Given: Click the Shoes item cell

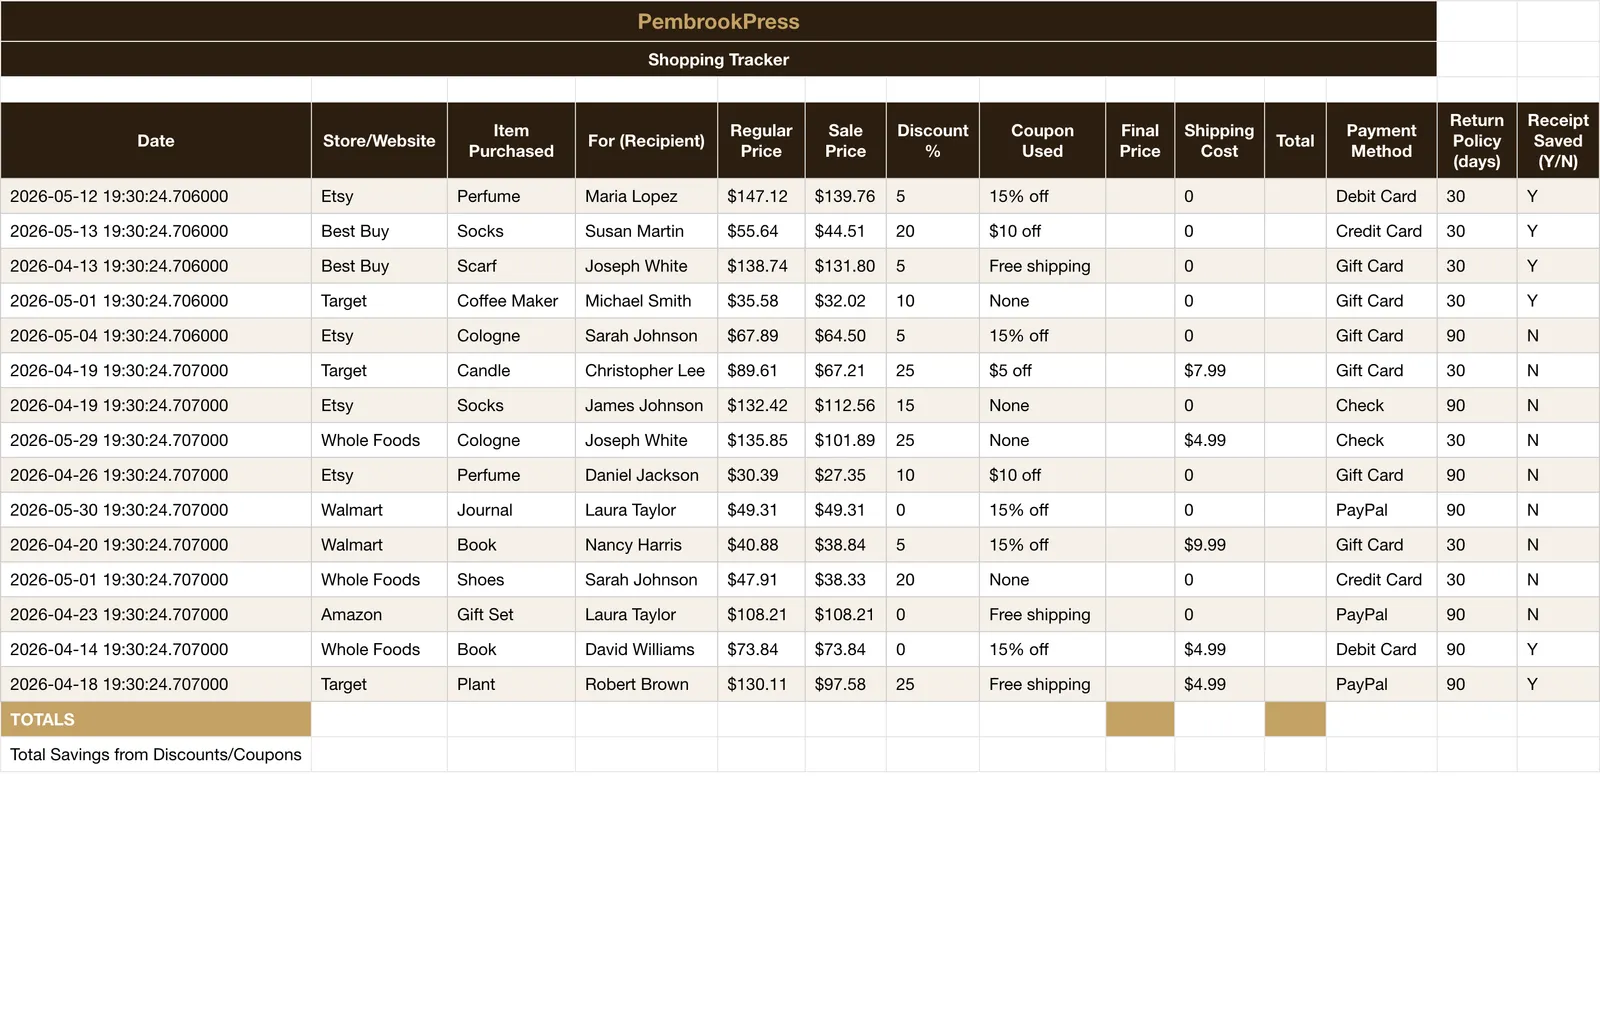Looking at the screenshot, I should tap(511, 580).
